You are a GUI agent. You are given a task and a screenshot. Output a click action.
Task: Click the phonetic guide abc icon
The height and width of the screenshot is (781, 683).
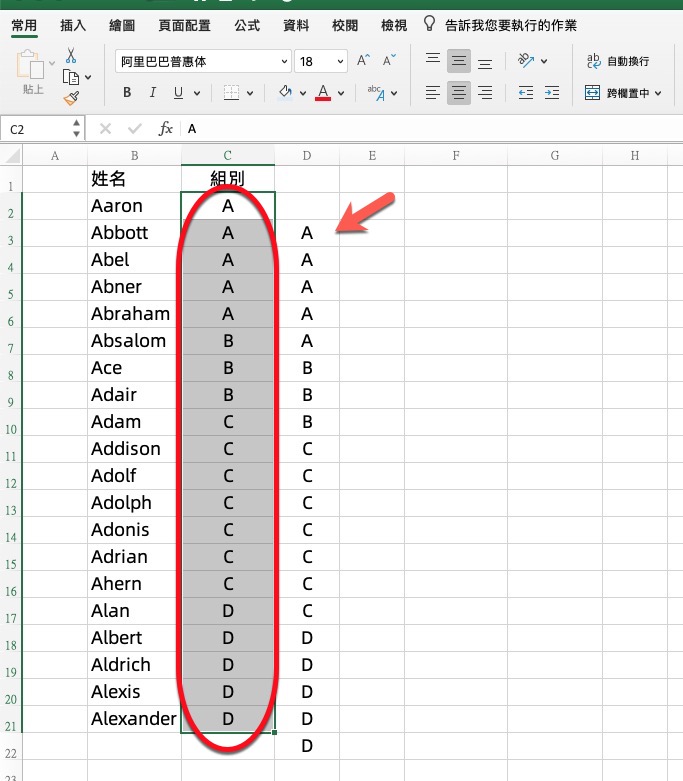[x=376, y=93]
